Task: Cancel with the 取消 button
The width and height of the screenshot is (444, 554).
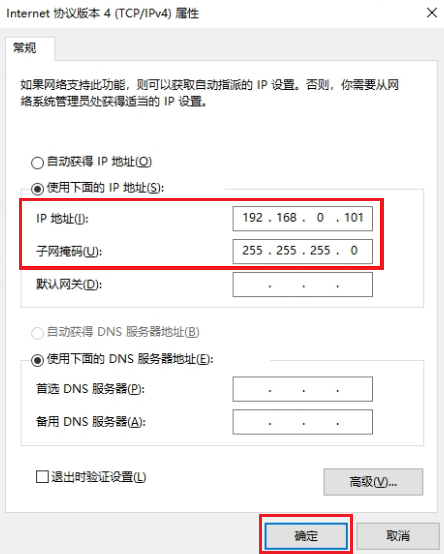Action: click(398, 536)
